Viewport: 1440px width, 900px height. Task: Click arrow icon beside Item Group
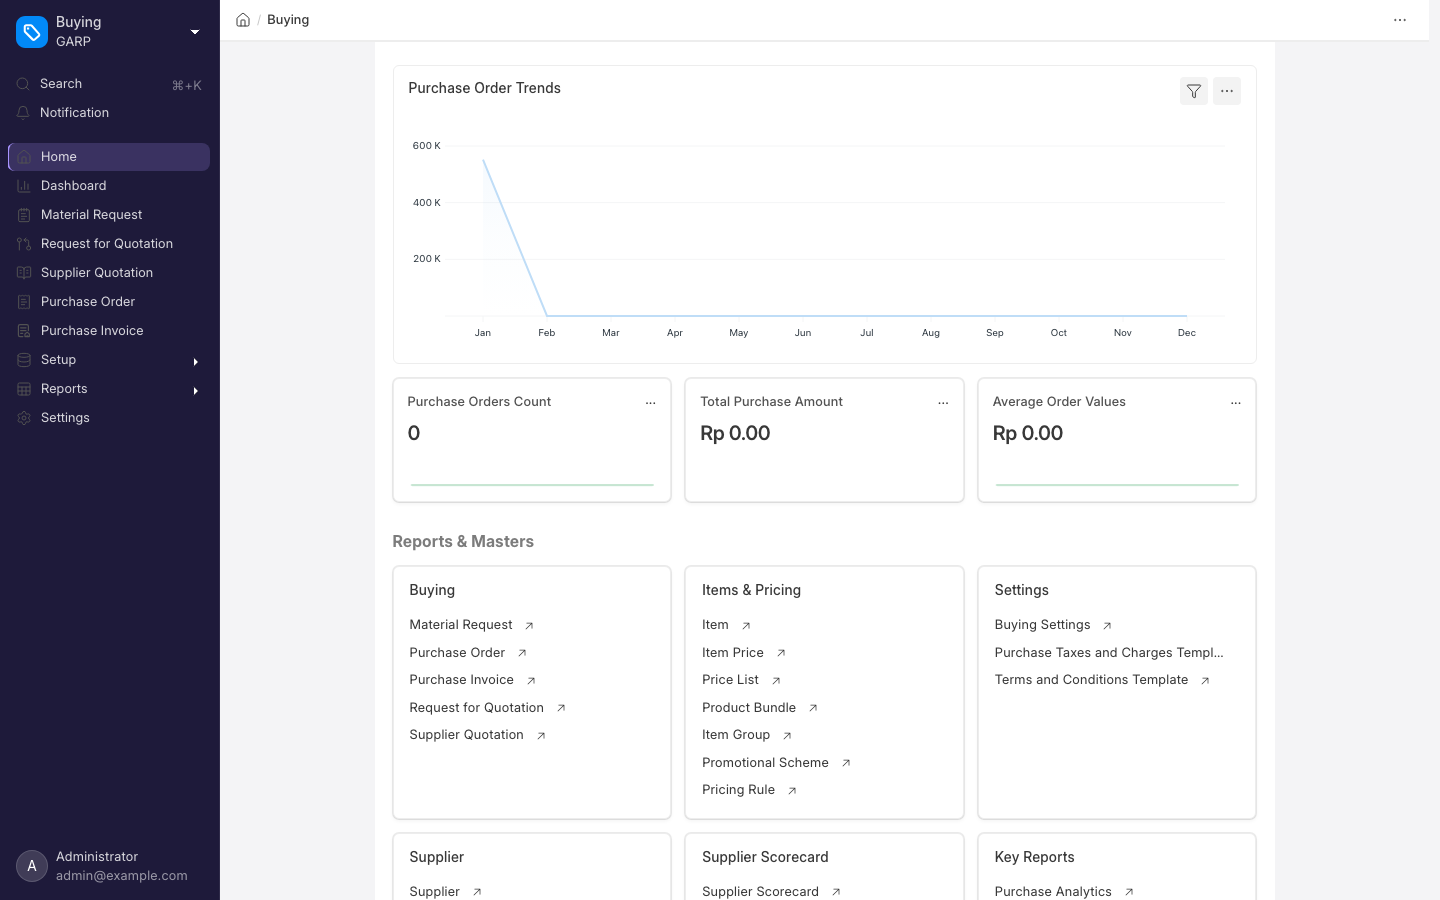pos(787,736)
